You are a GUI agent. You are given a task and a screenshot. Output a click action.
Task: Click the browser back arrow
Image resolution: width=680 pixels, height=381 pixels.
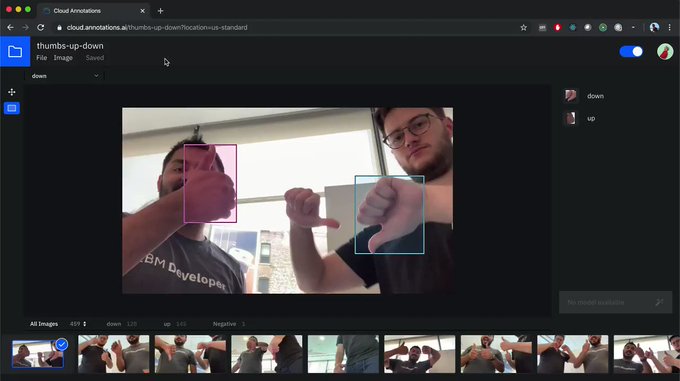[x=10, y=27]
